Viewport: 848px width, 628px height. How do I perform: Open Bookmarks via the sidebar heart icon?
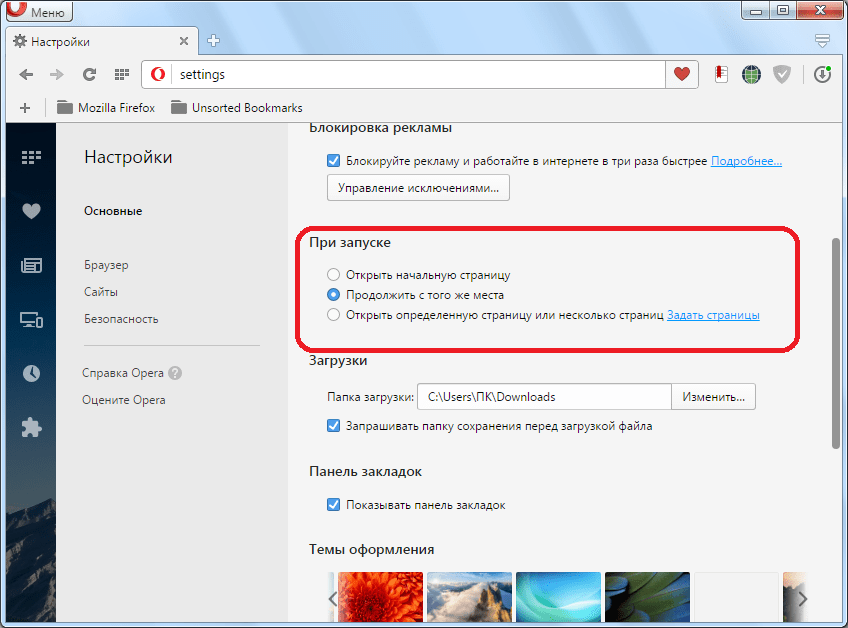(x=31, y=211)
